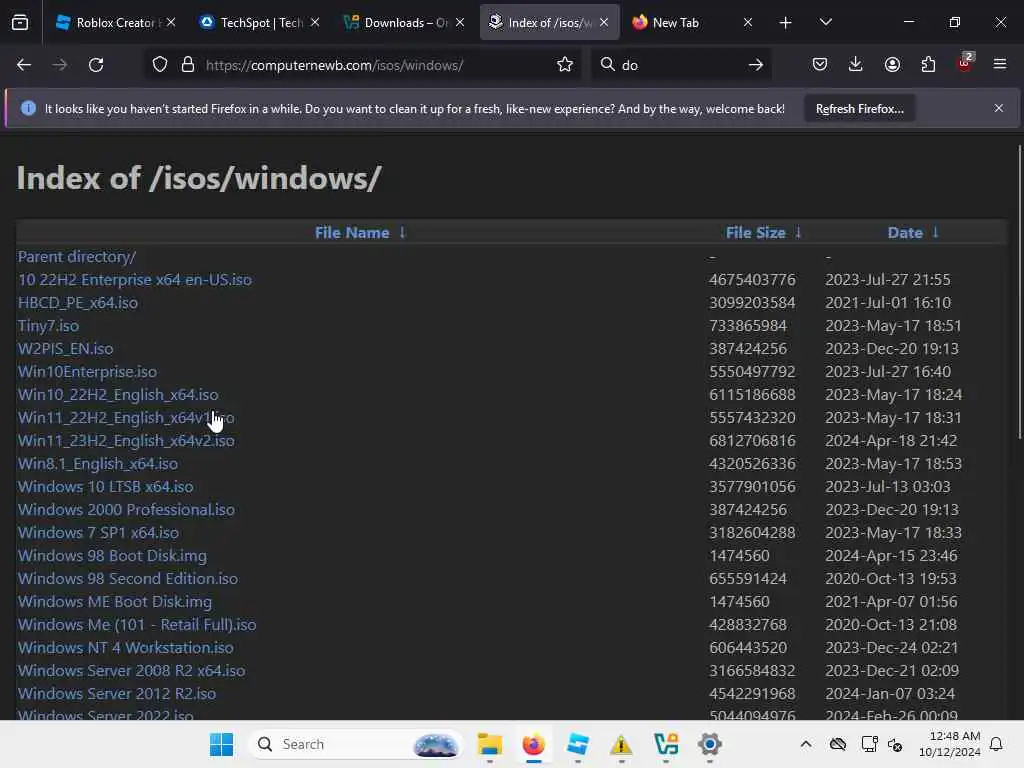Download Windows 7 SP1 x64.iso

99,532
